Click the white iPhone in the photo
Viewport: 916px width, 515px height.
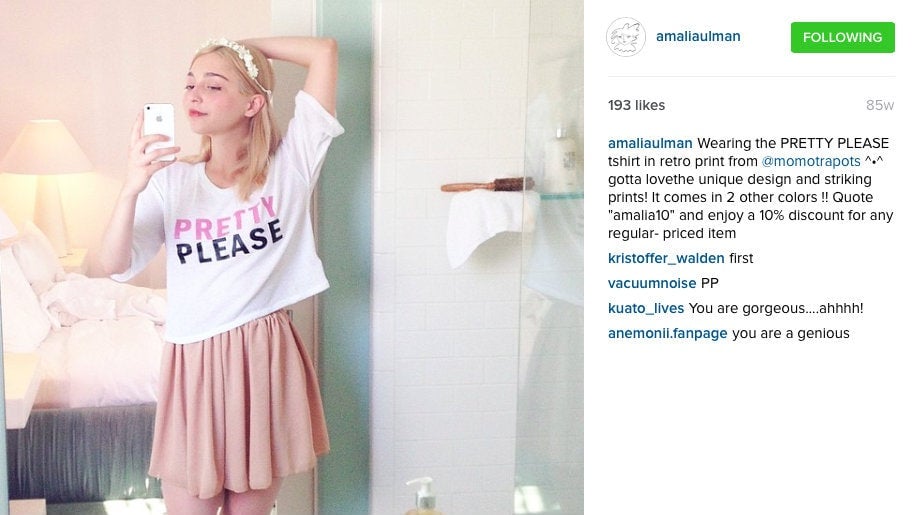[x=159, y=132]
